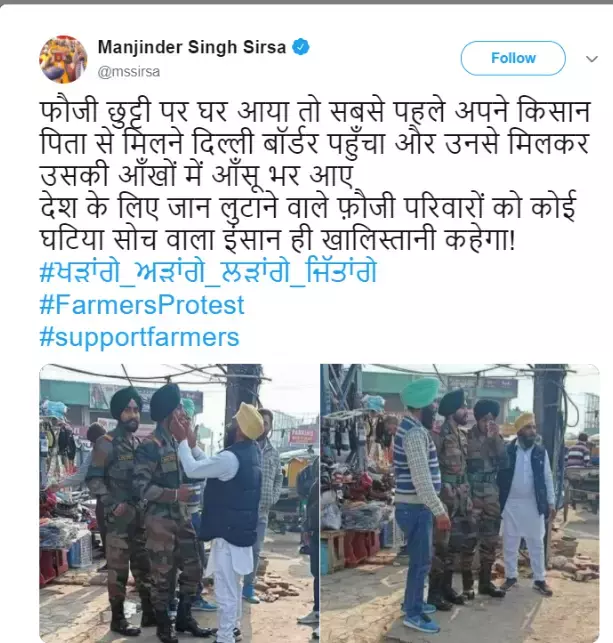Image resolution: width=613 pixels, height=643 pixels.
Task: Click tweet line starting with फौजी छुट्टी
Action: coord(314,111)
